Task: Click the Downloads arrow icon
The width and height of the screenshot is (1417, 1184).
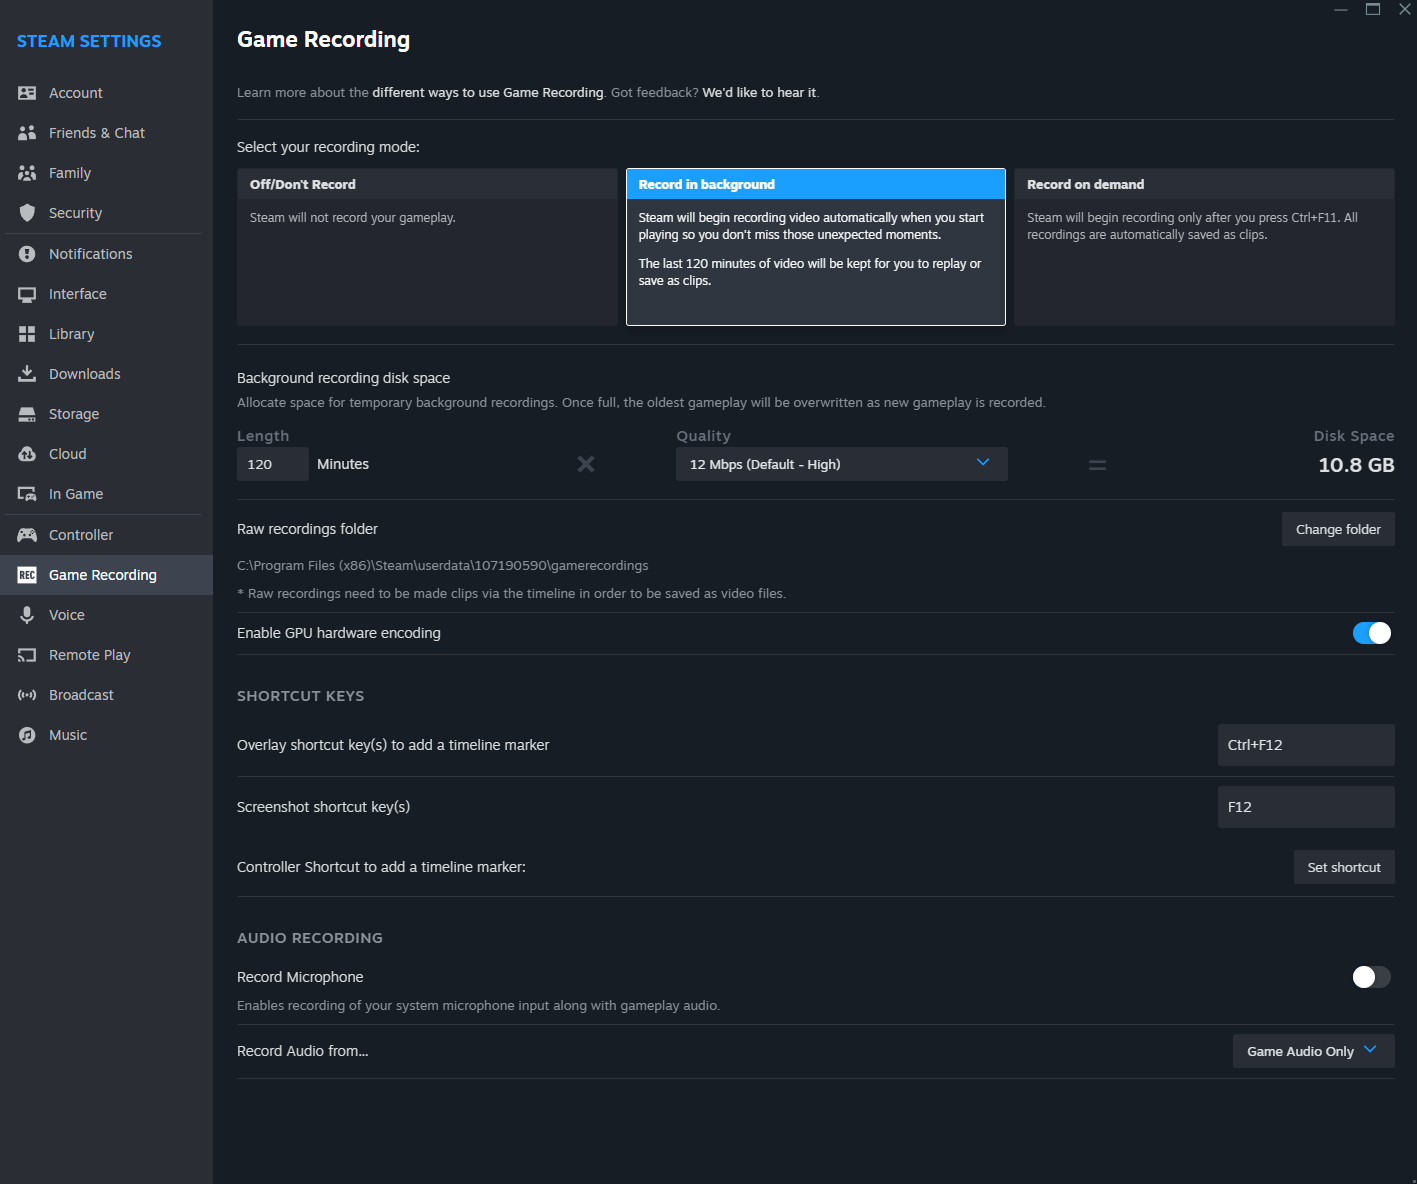Action: [27, 374]
